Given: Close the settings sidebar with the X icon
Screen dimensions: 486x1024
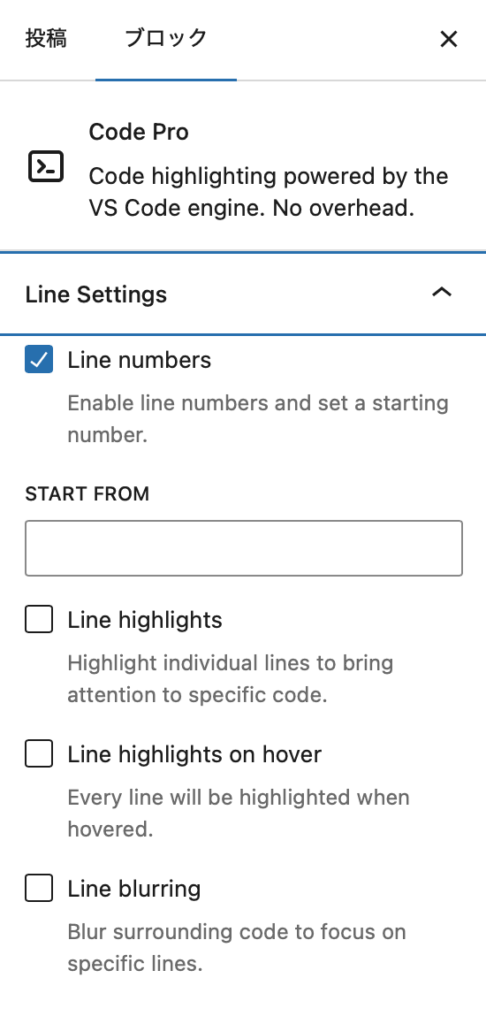Looking at the screenshot, I should 448,39.
